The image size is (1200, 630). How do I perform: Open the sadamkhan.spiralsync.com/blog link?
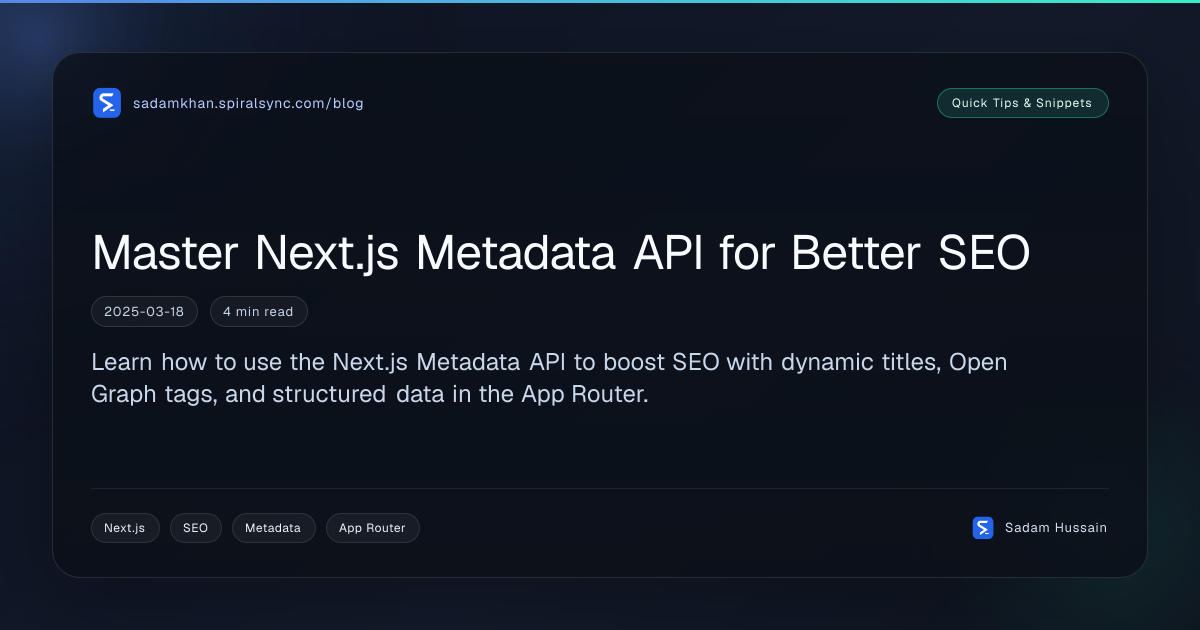[x=248, y=103]
